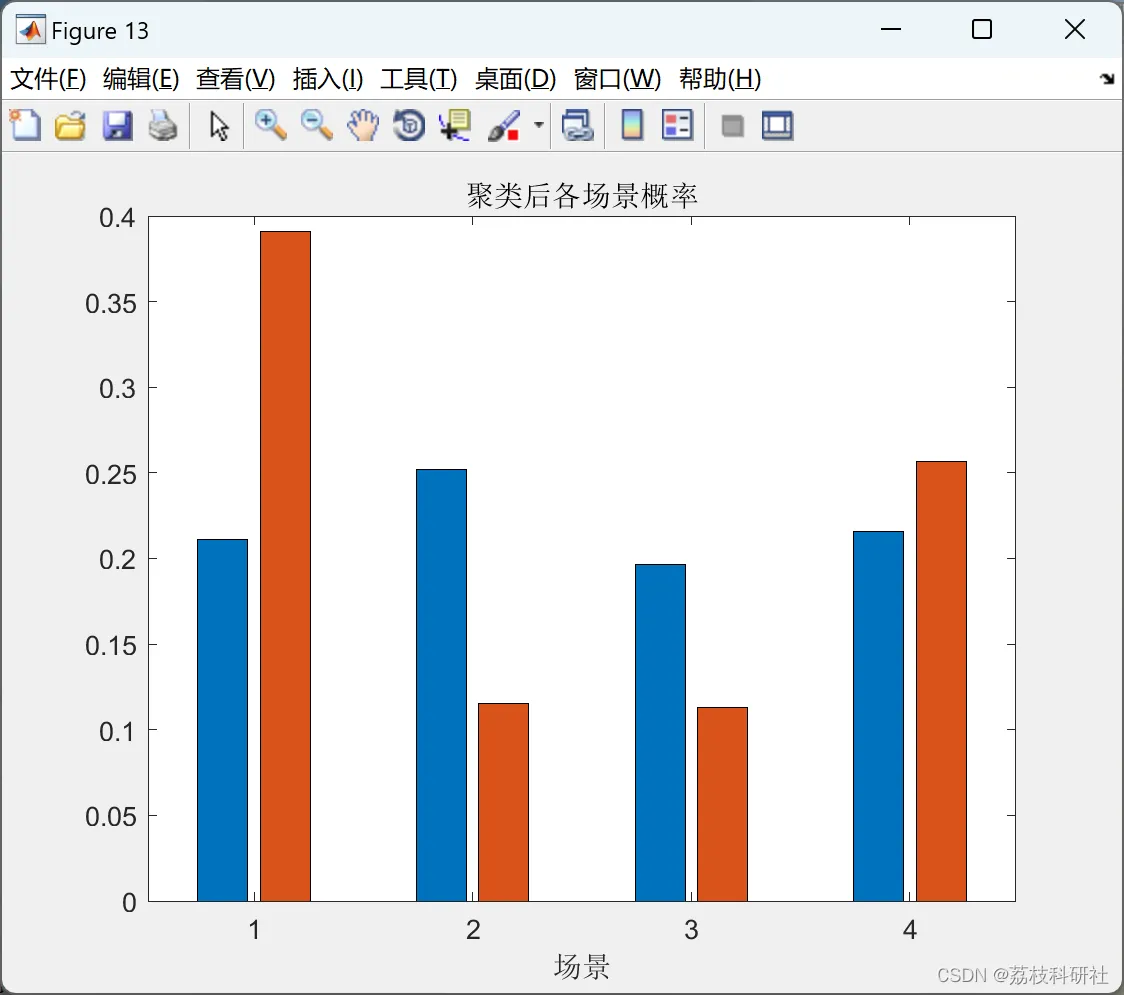Open the 插入(I) menu
Image resolution: width=1124 pixels, height=995 pixels.
(x=328, y=79)
